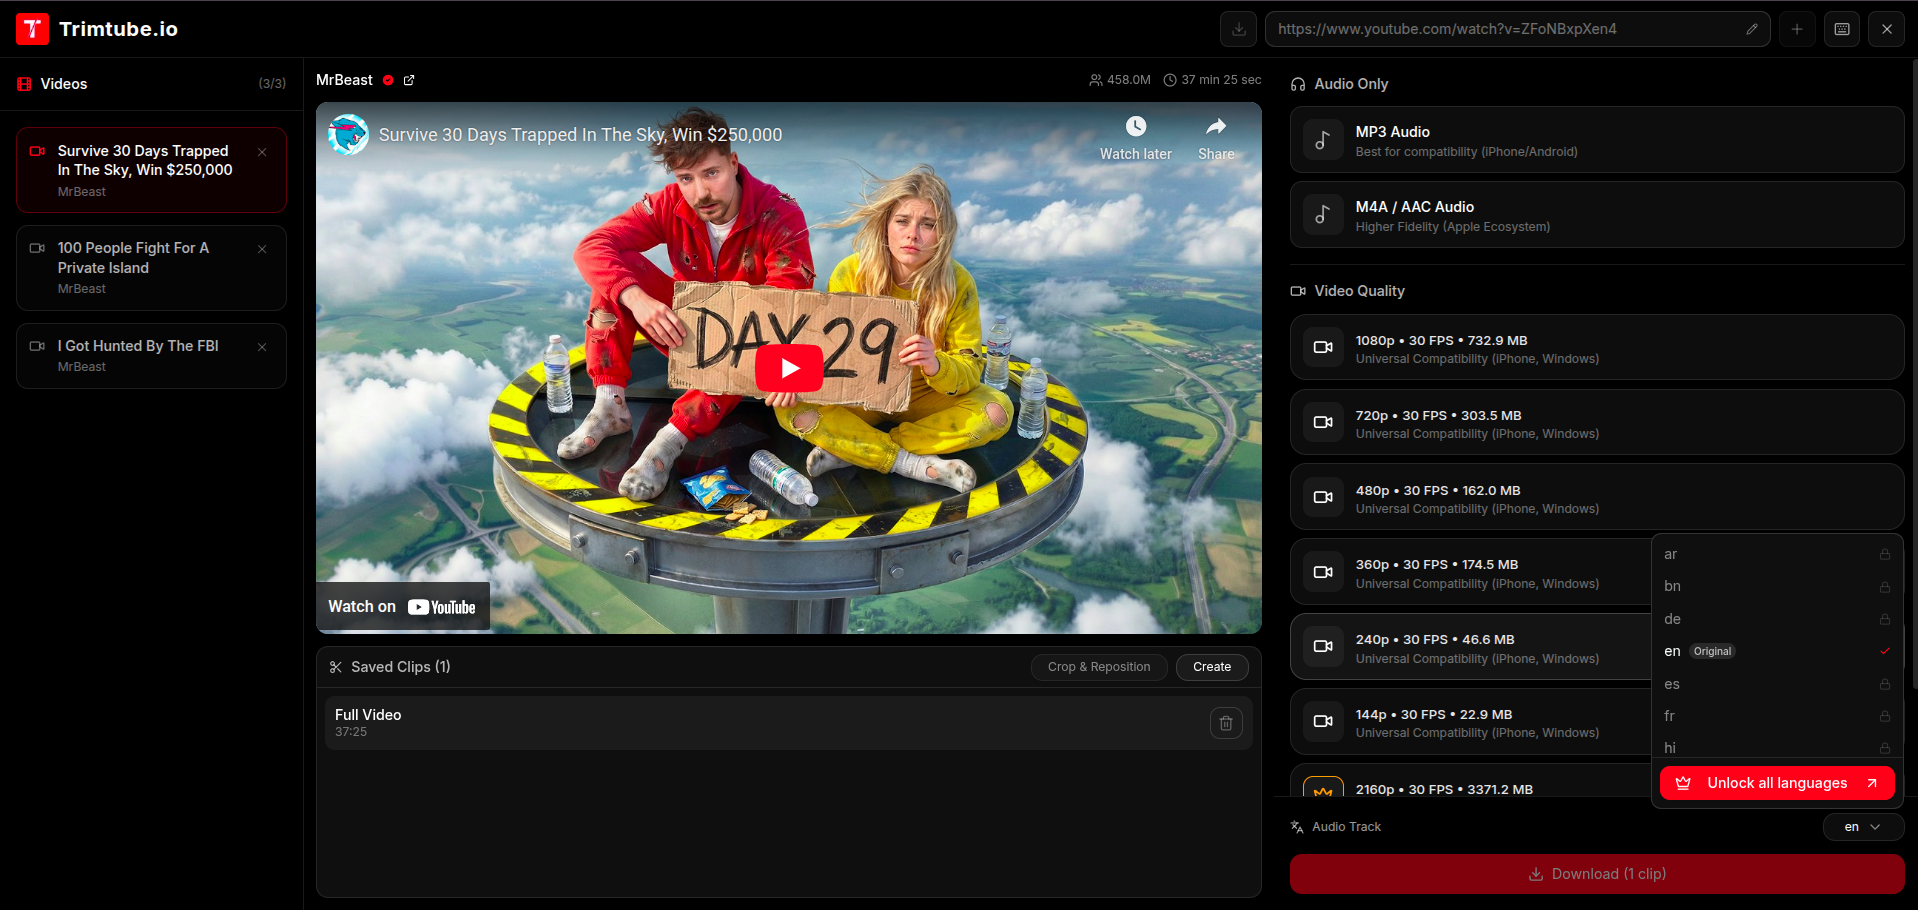Image resolution: width=1918 pixels, height=910 pixels.
Task: Select MP3 Audio format
Action: click(1597, 140)
